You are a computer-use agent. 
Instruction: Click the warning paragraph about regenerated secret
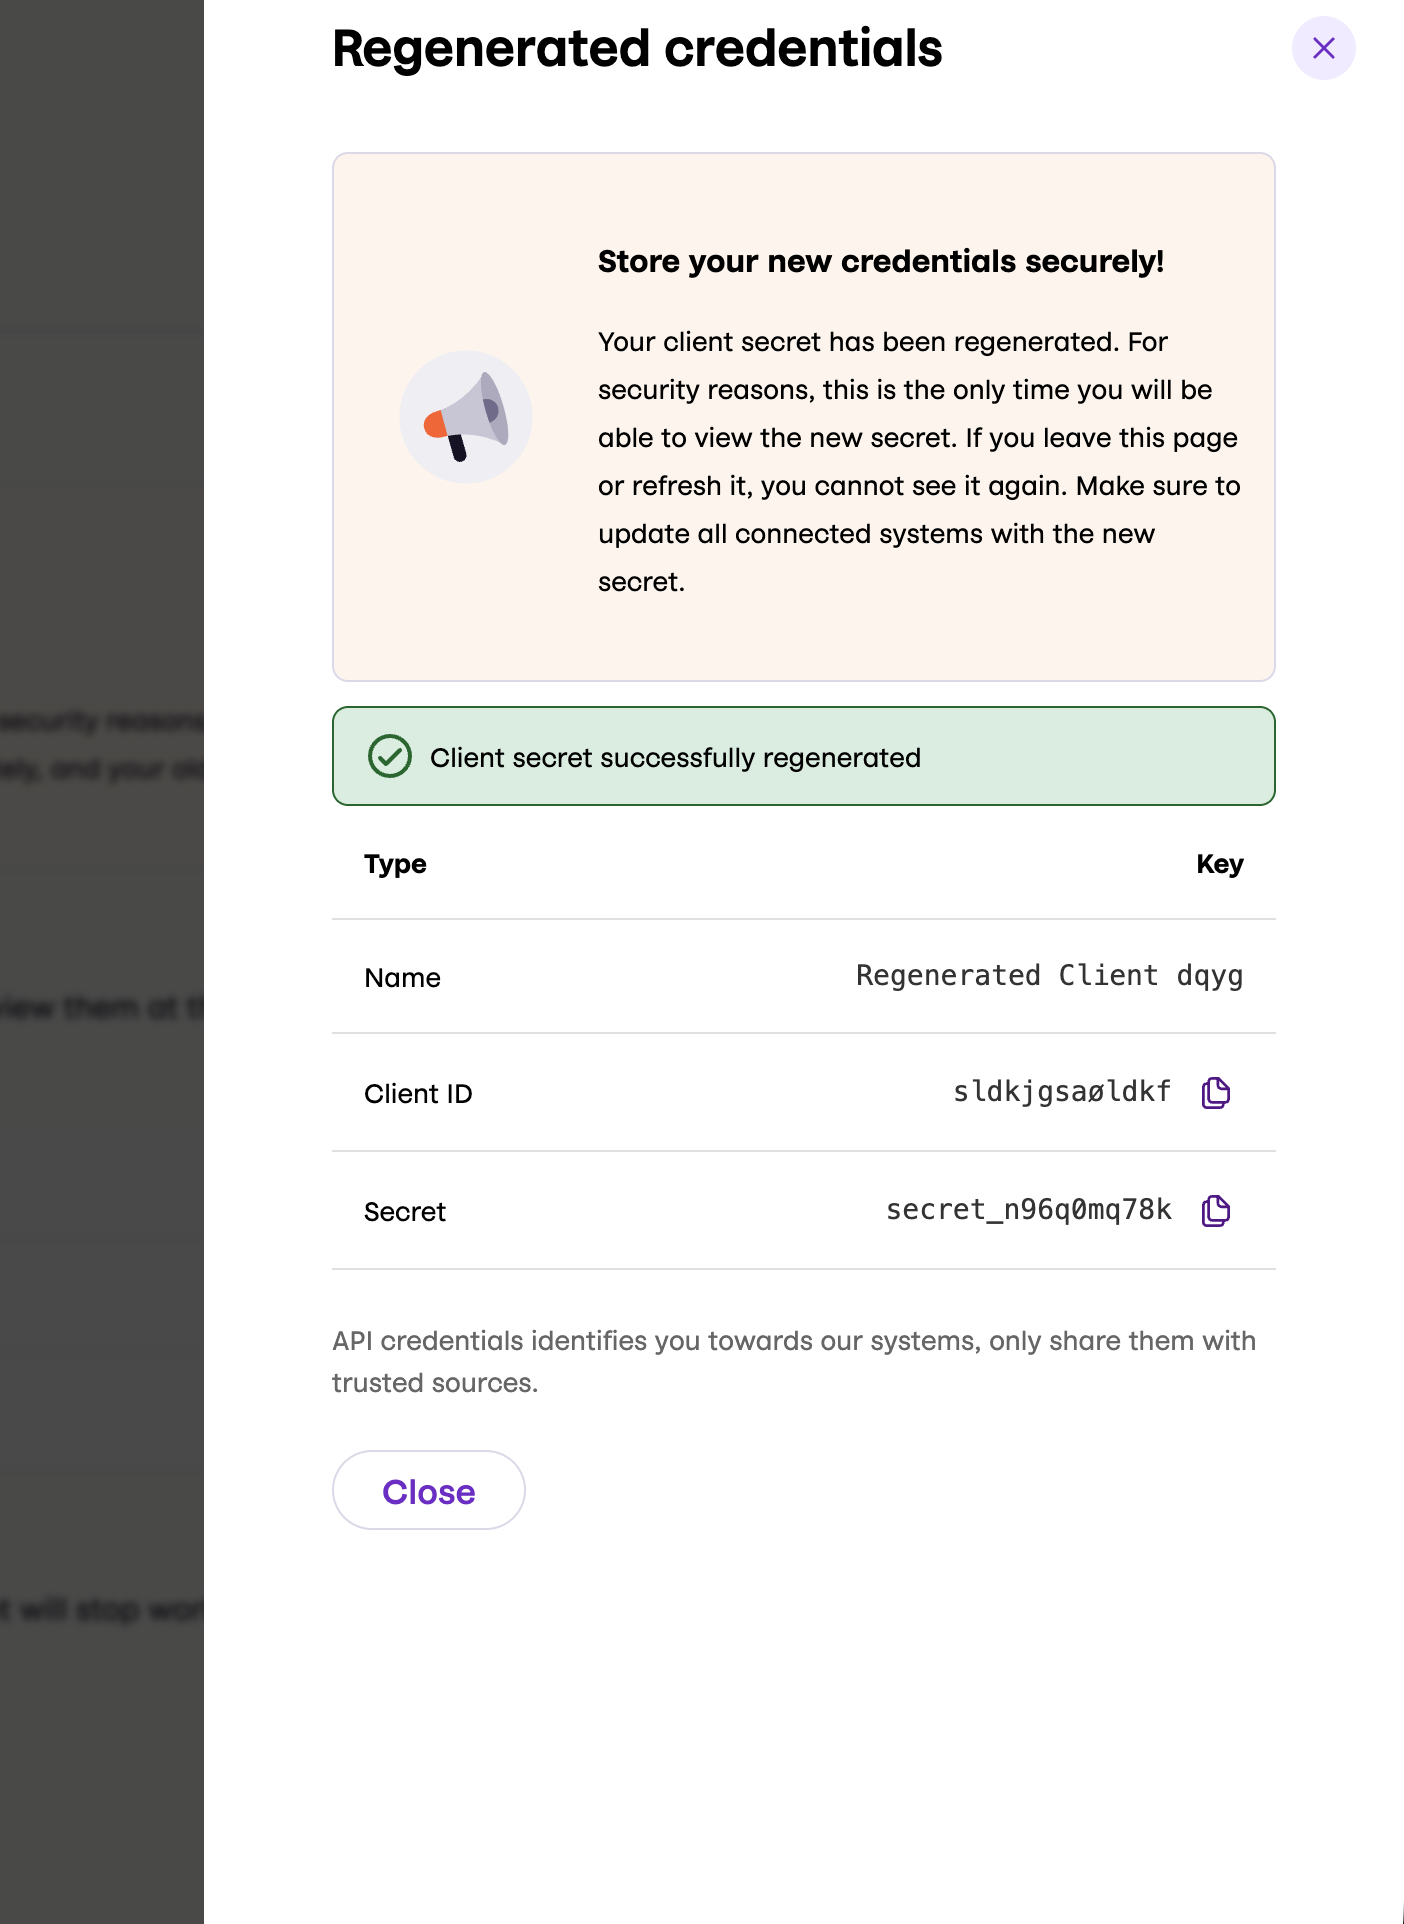(x=918, y=462)
